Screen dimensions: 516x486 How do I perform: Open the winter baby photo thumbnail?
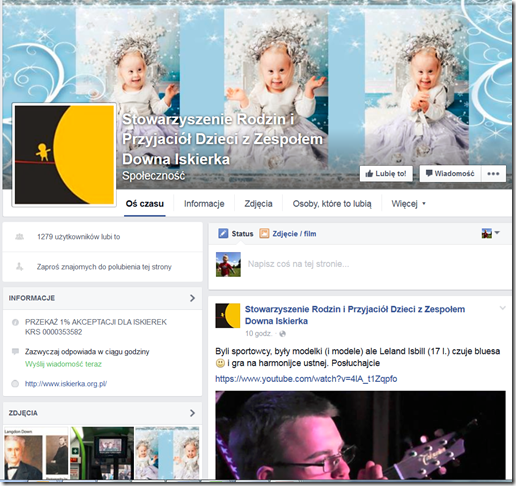click(167, 453)
